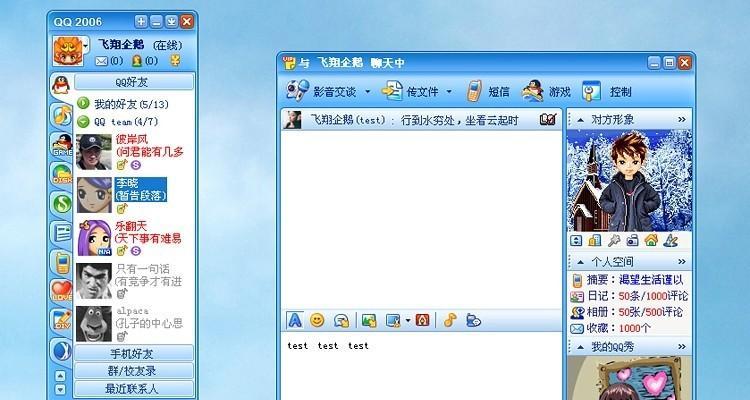Click the screen capture icon
750x400 pixels.
click(x=394, y=321)
